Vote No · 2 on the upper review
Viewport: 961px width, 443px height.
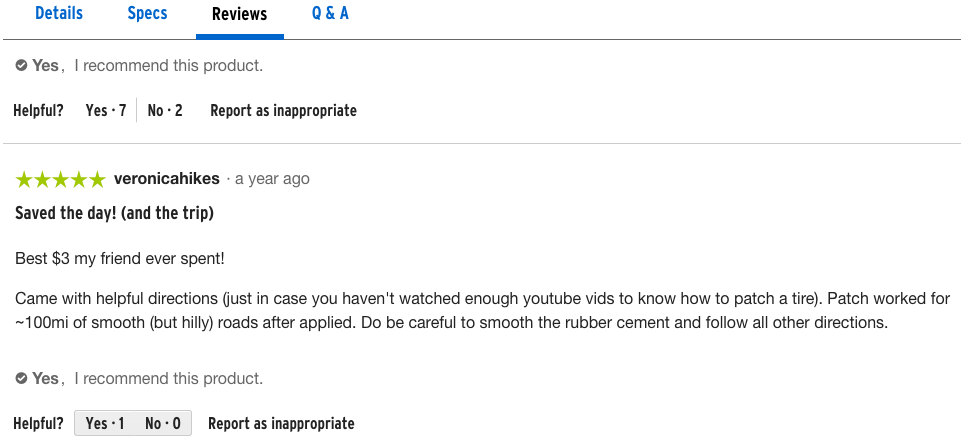(x=165, y=111)
